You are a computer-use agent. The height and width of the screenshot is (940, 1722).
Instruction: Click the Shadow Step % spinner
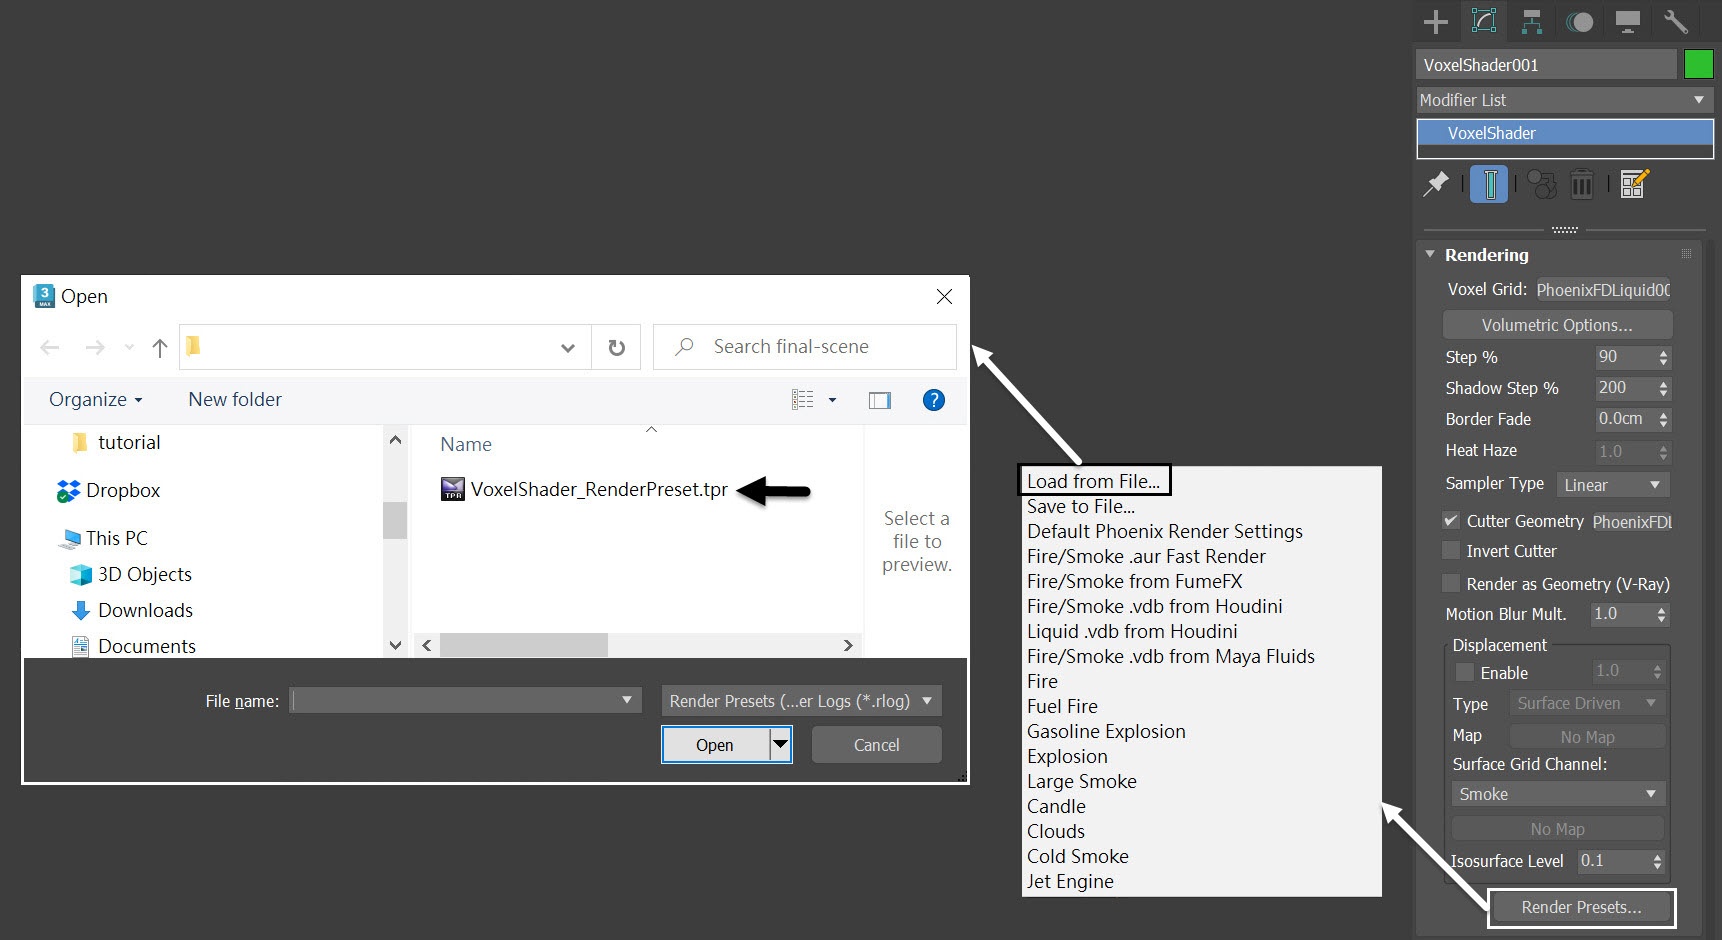click(x=1663, y=388)
